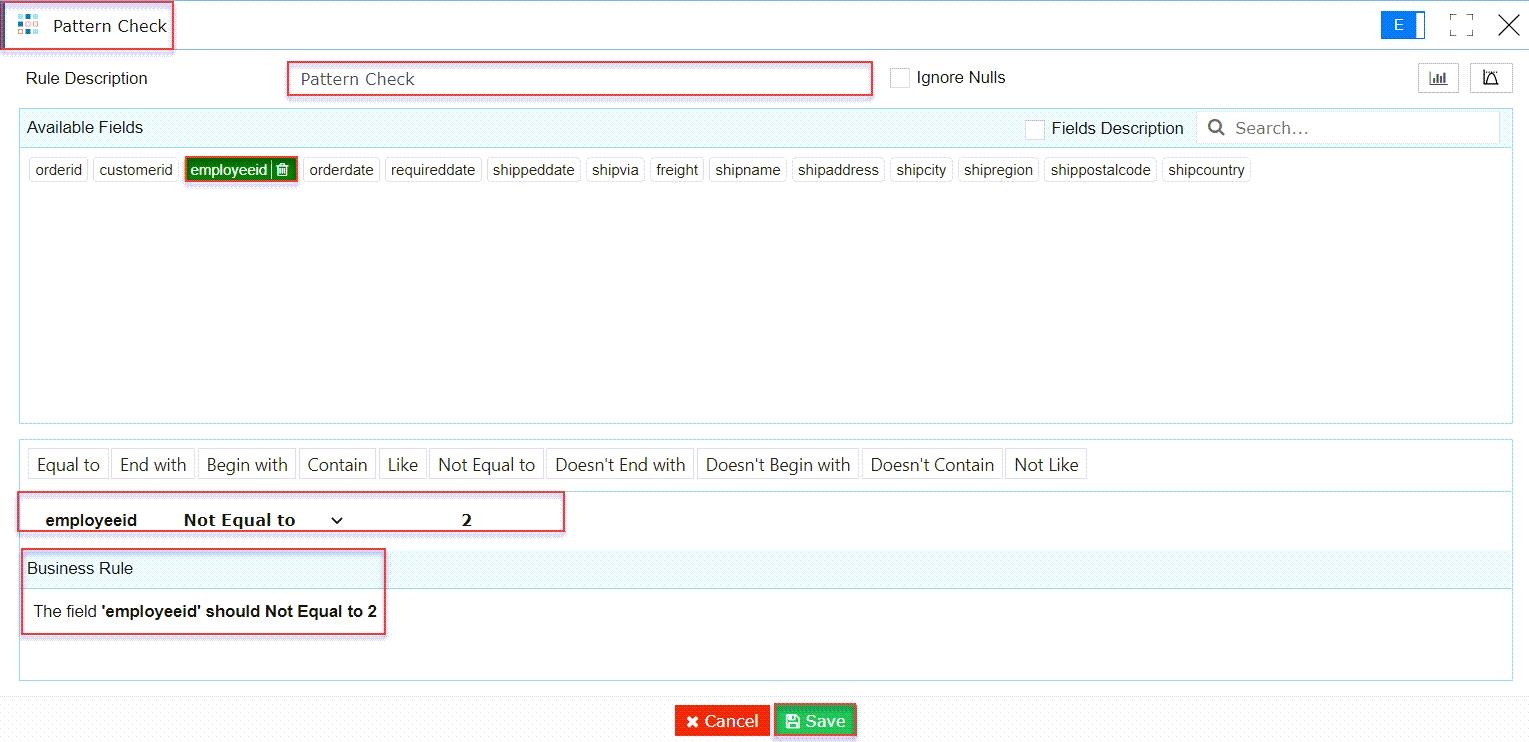Click inside the Rule Description text field
Viewport: 1529px width, 742px height.
578,78
